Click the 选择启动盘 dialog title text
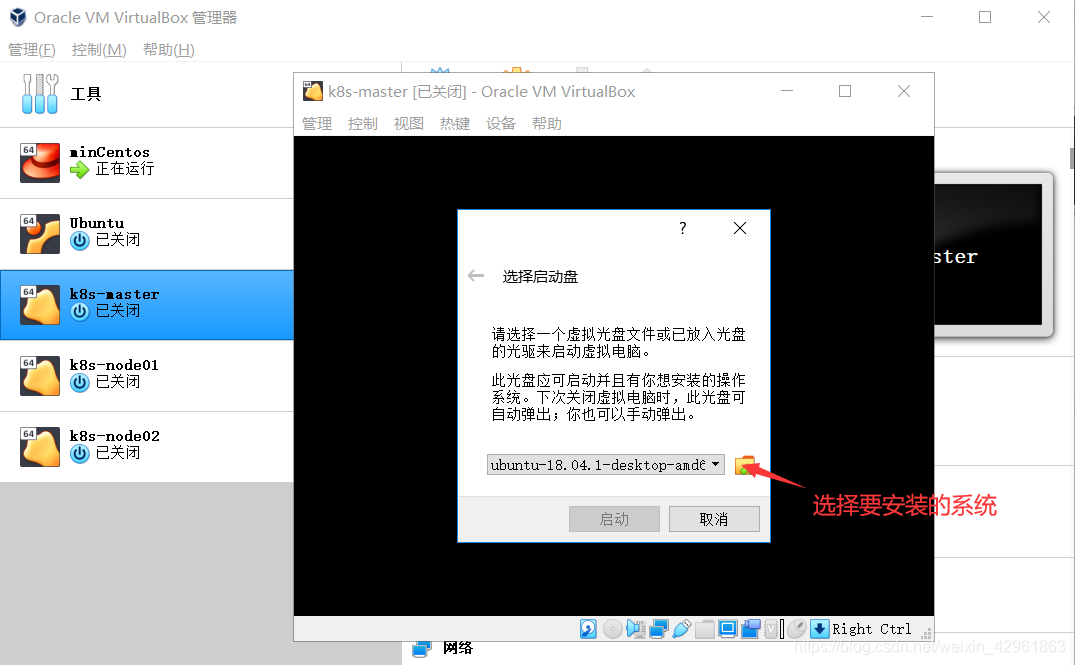 (x=540, y=276)
